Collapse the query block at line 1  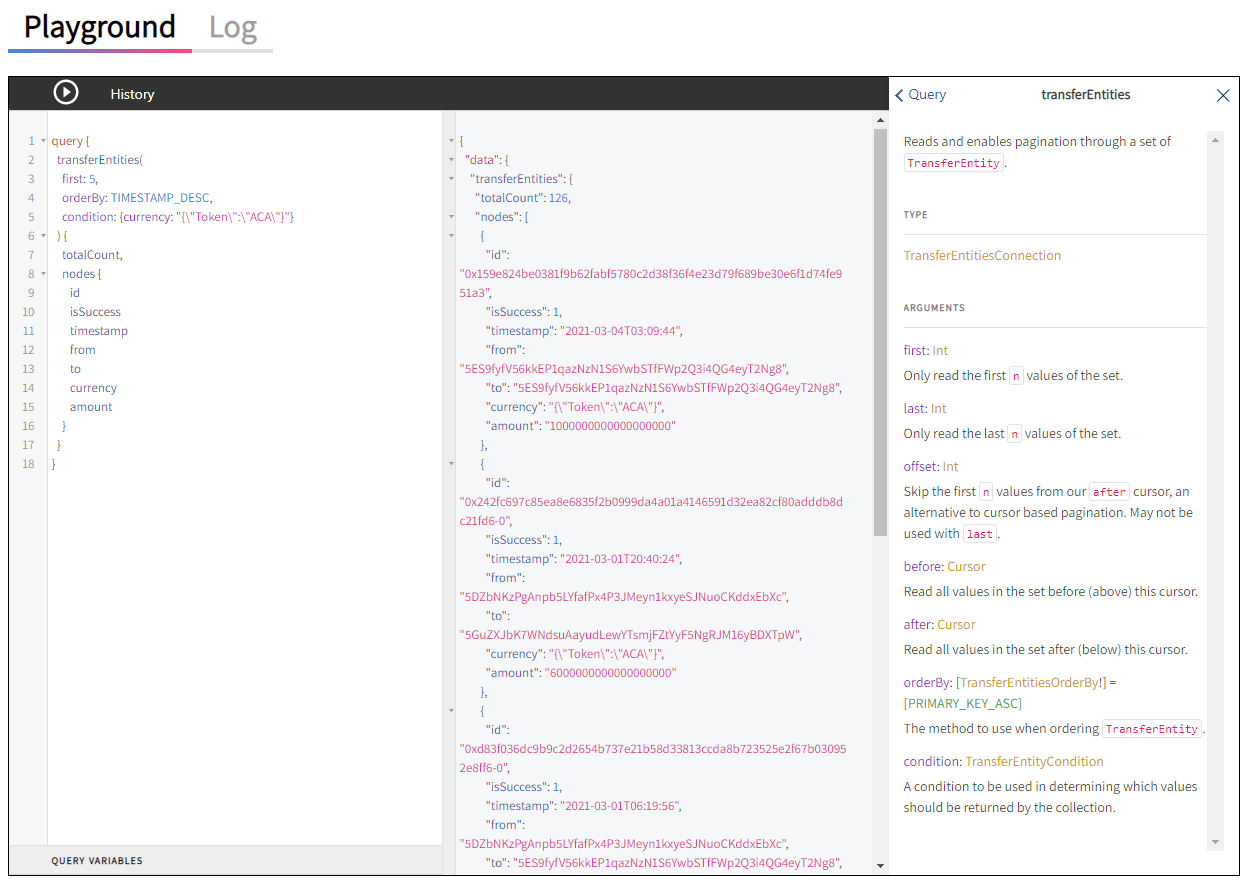click(x=43, y=141)
